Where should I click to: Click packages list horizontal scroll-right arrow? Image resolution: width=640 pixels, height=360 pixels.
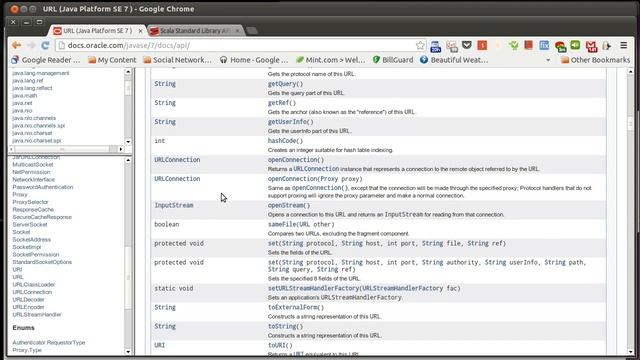pos(120,149)
